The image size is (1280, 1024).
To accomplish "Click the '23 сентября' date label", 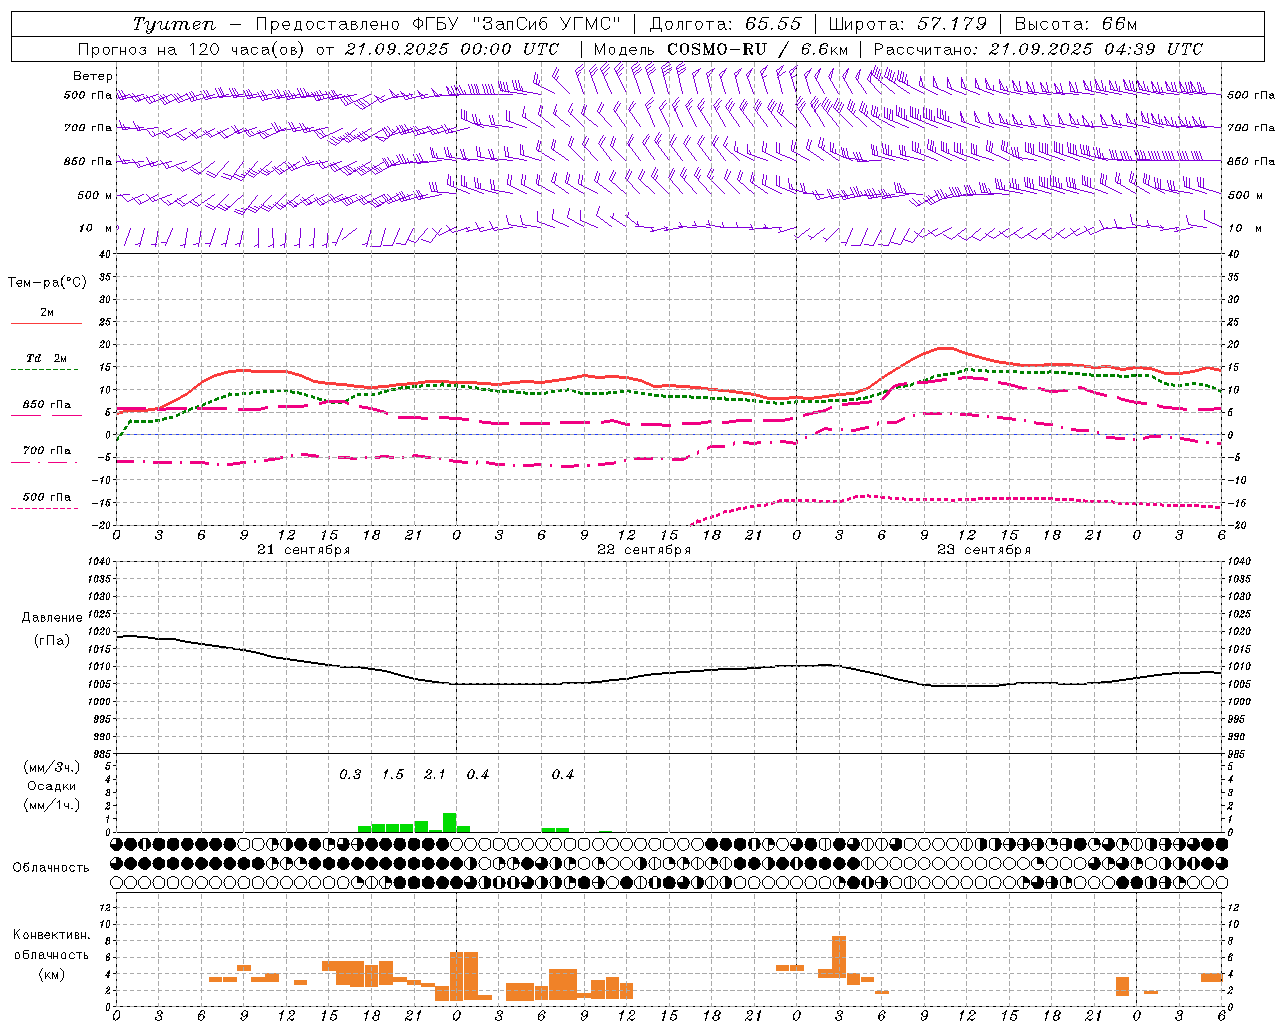I will pyautogui.click(x=984, y=550).
